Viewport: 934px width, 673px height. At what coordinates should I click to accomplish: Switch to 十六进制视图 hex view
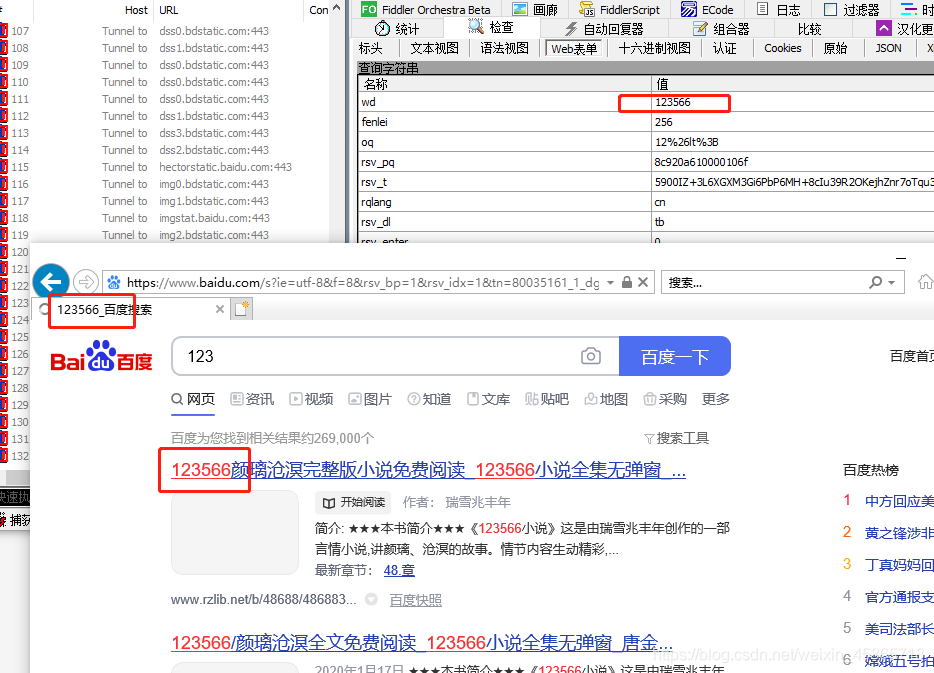654,48
